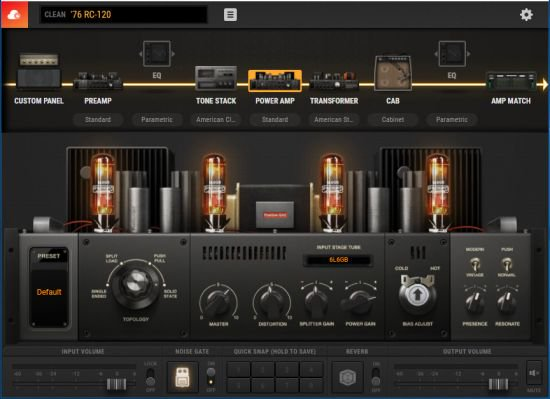Click the Bias Adjust knob
The height and width of the screenshot is (399, 550).
tap(417, 295)
